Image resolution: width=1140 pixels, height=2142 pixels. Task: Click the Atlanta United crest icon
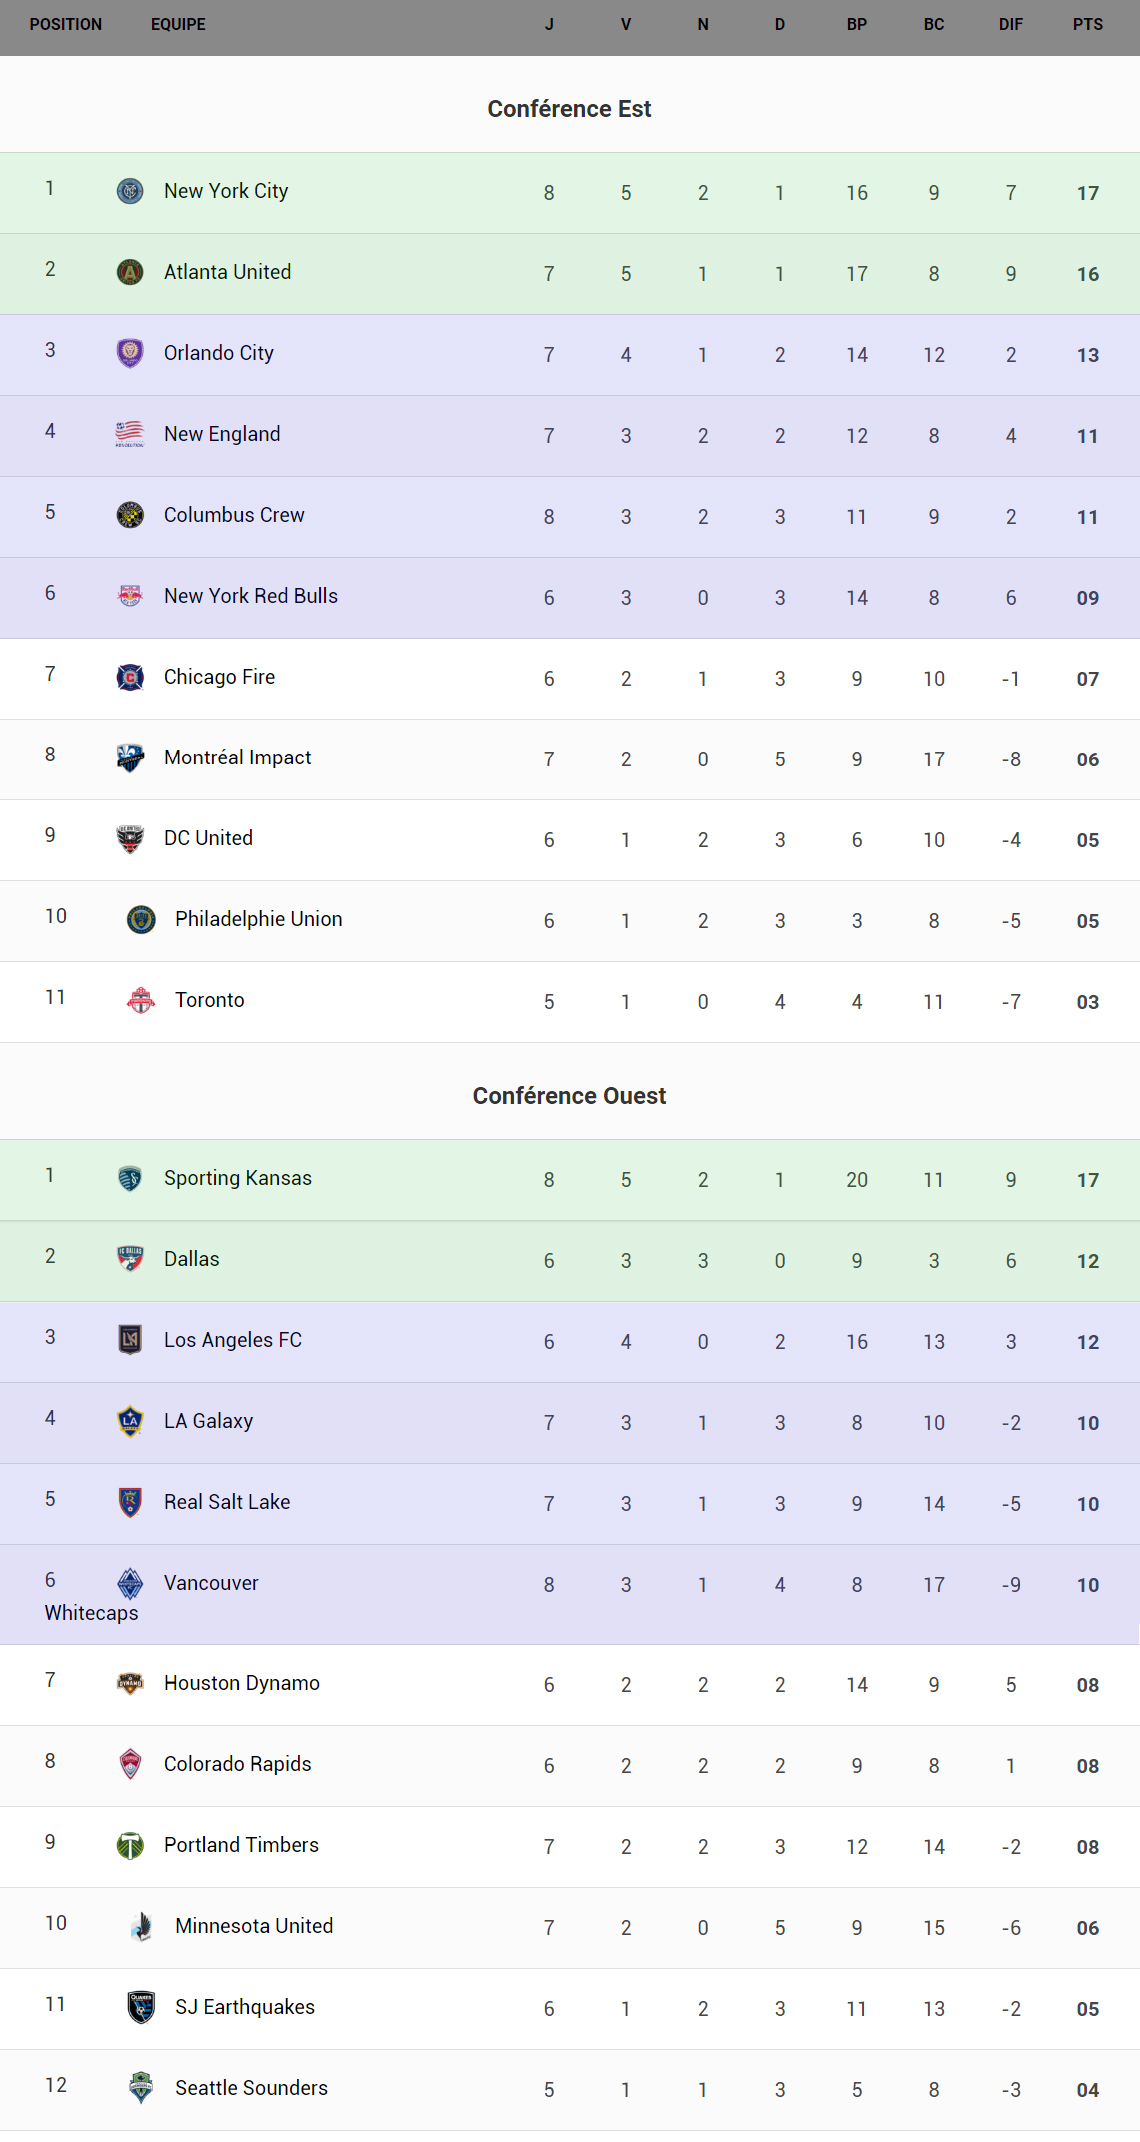(x=130, y=272)
